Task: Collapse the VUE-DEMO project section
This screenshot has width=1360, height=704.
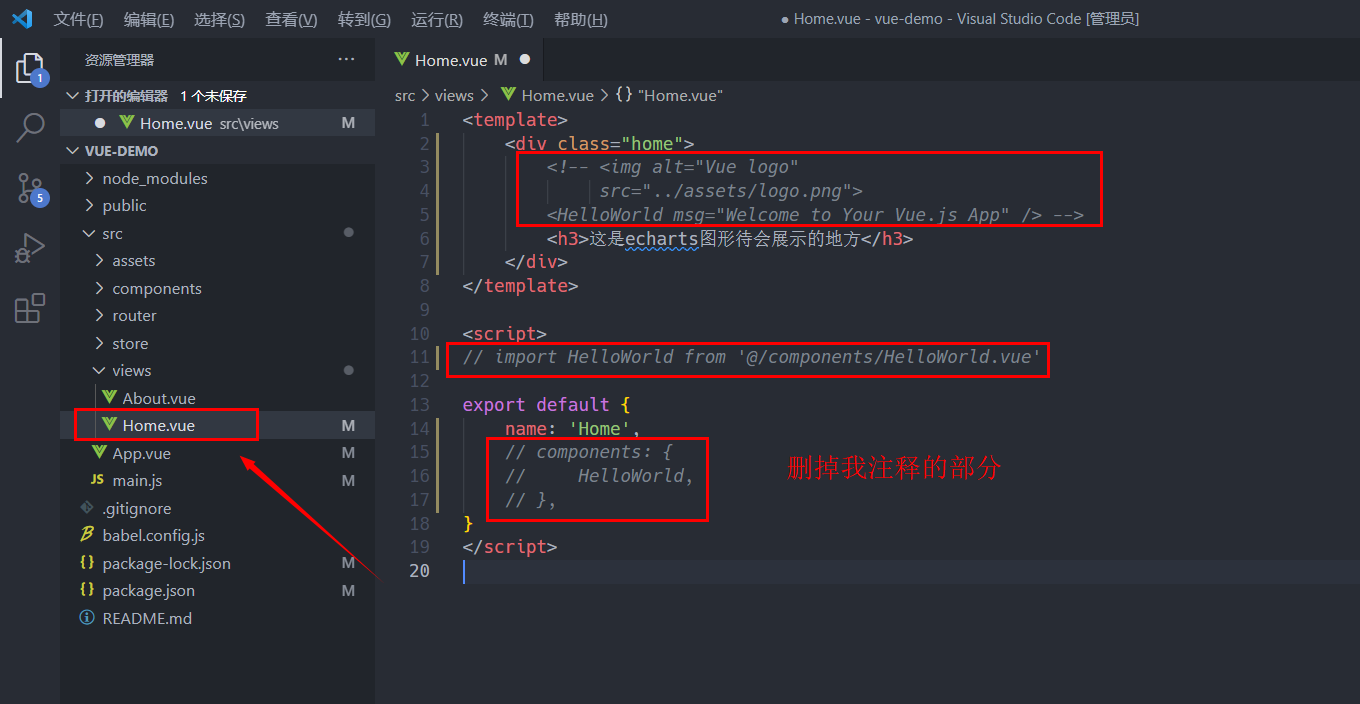Action: [121, 151]
